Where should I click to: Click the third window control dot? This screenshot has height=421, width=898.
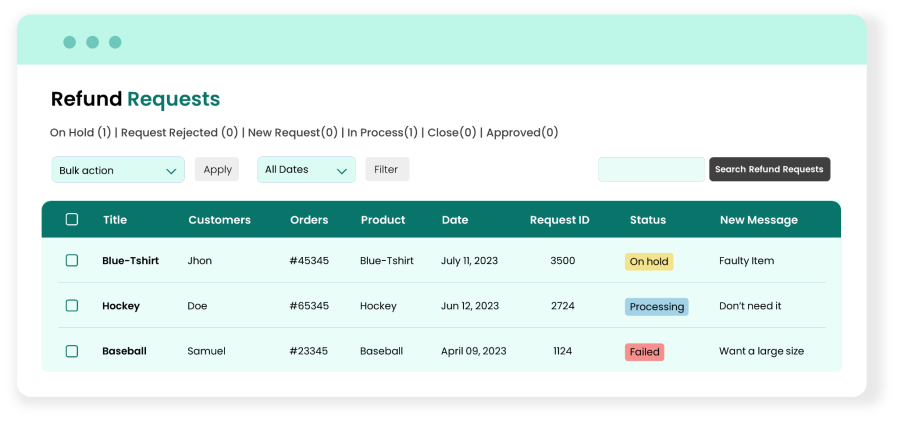115,42
